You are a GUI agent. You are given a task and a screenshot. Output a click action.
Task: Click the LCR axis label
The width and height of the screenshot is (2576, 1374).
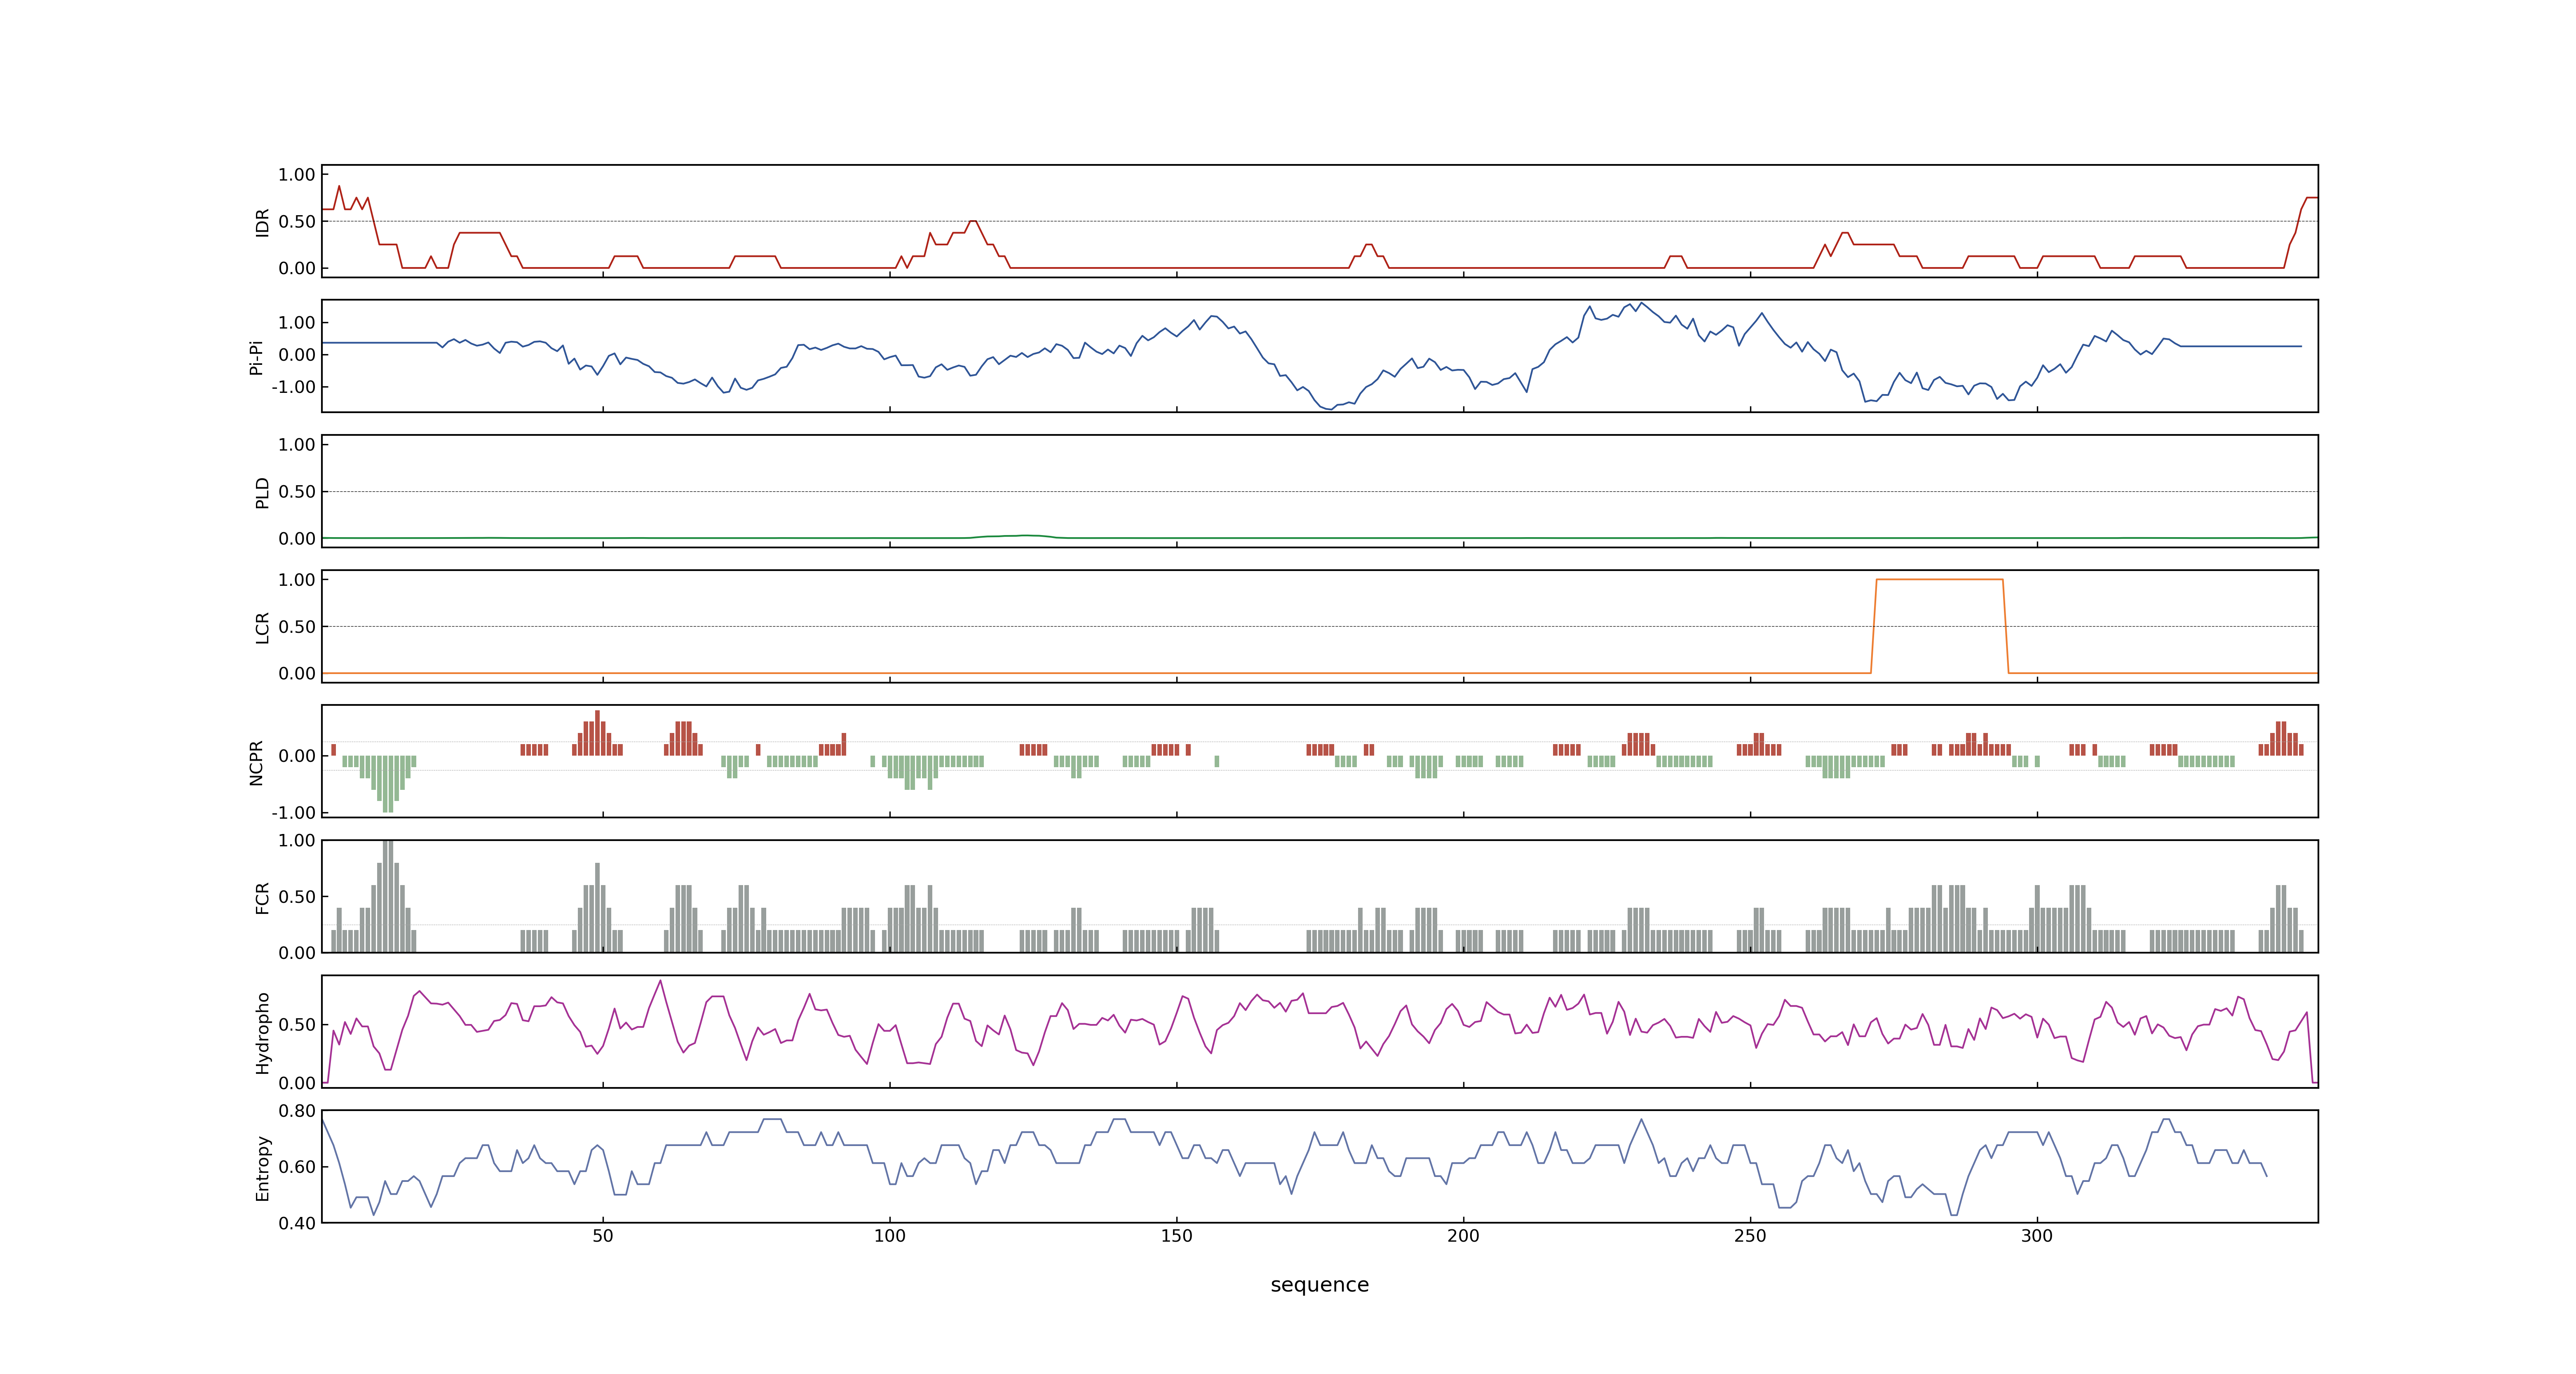point(263,627)
